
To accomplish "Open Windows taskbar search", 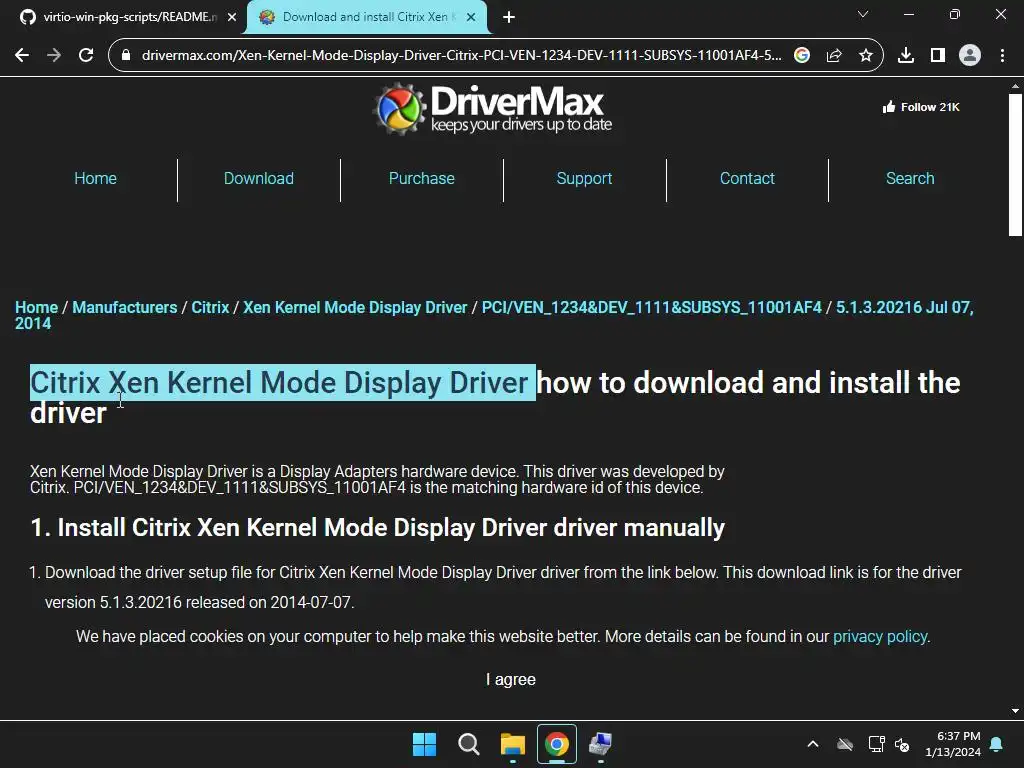I will click(469, 744).
